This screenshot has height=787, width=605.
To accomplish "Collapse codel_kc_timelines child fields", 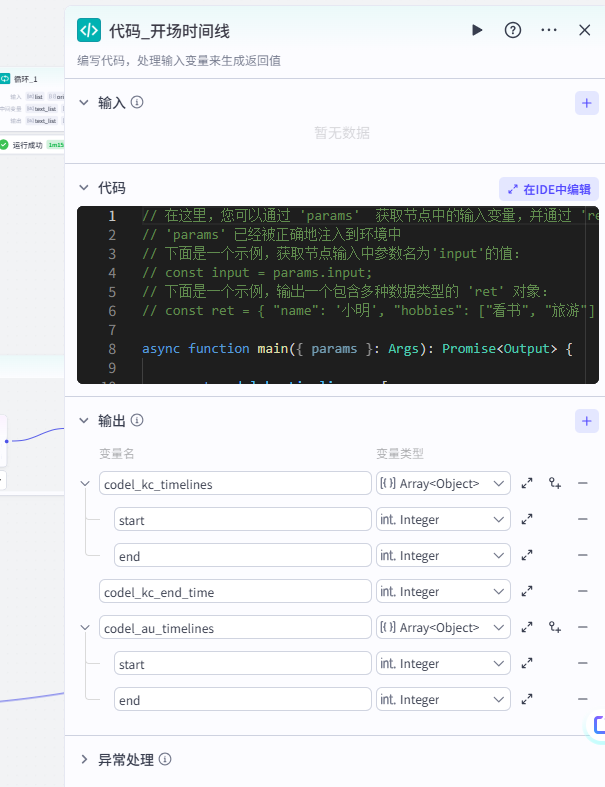I will click(x=85, y=483).
